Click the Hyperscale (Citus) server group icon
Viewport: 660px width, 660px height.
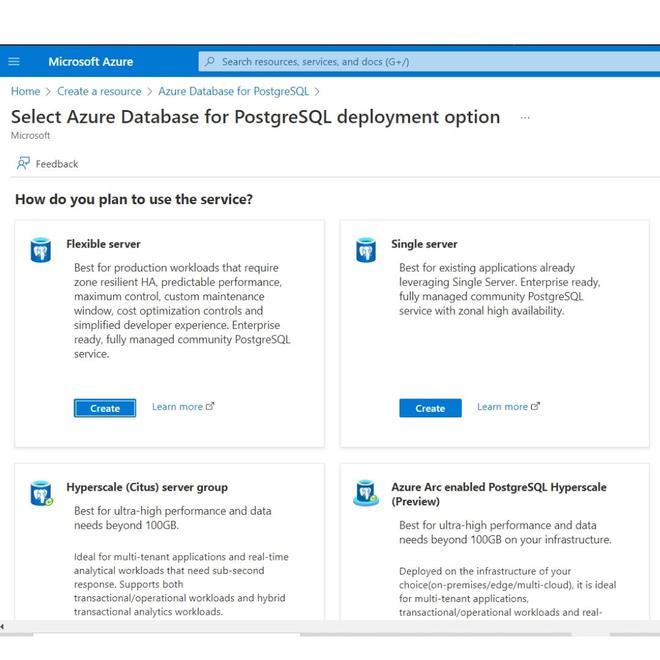pos(41,493)
